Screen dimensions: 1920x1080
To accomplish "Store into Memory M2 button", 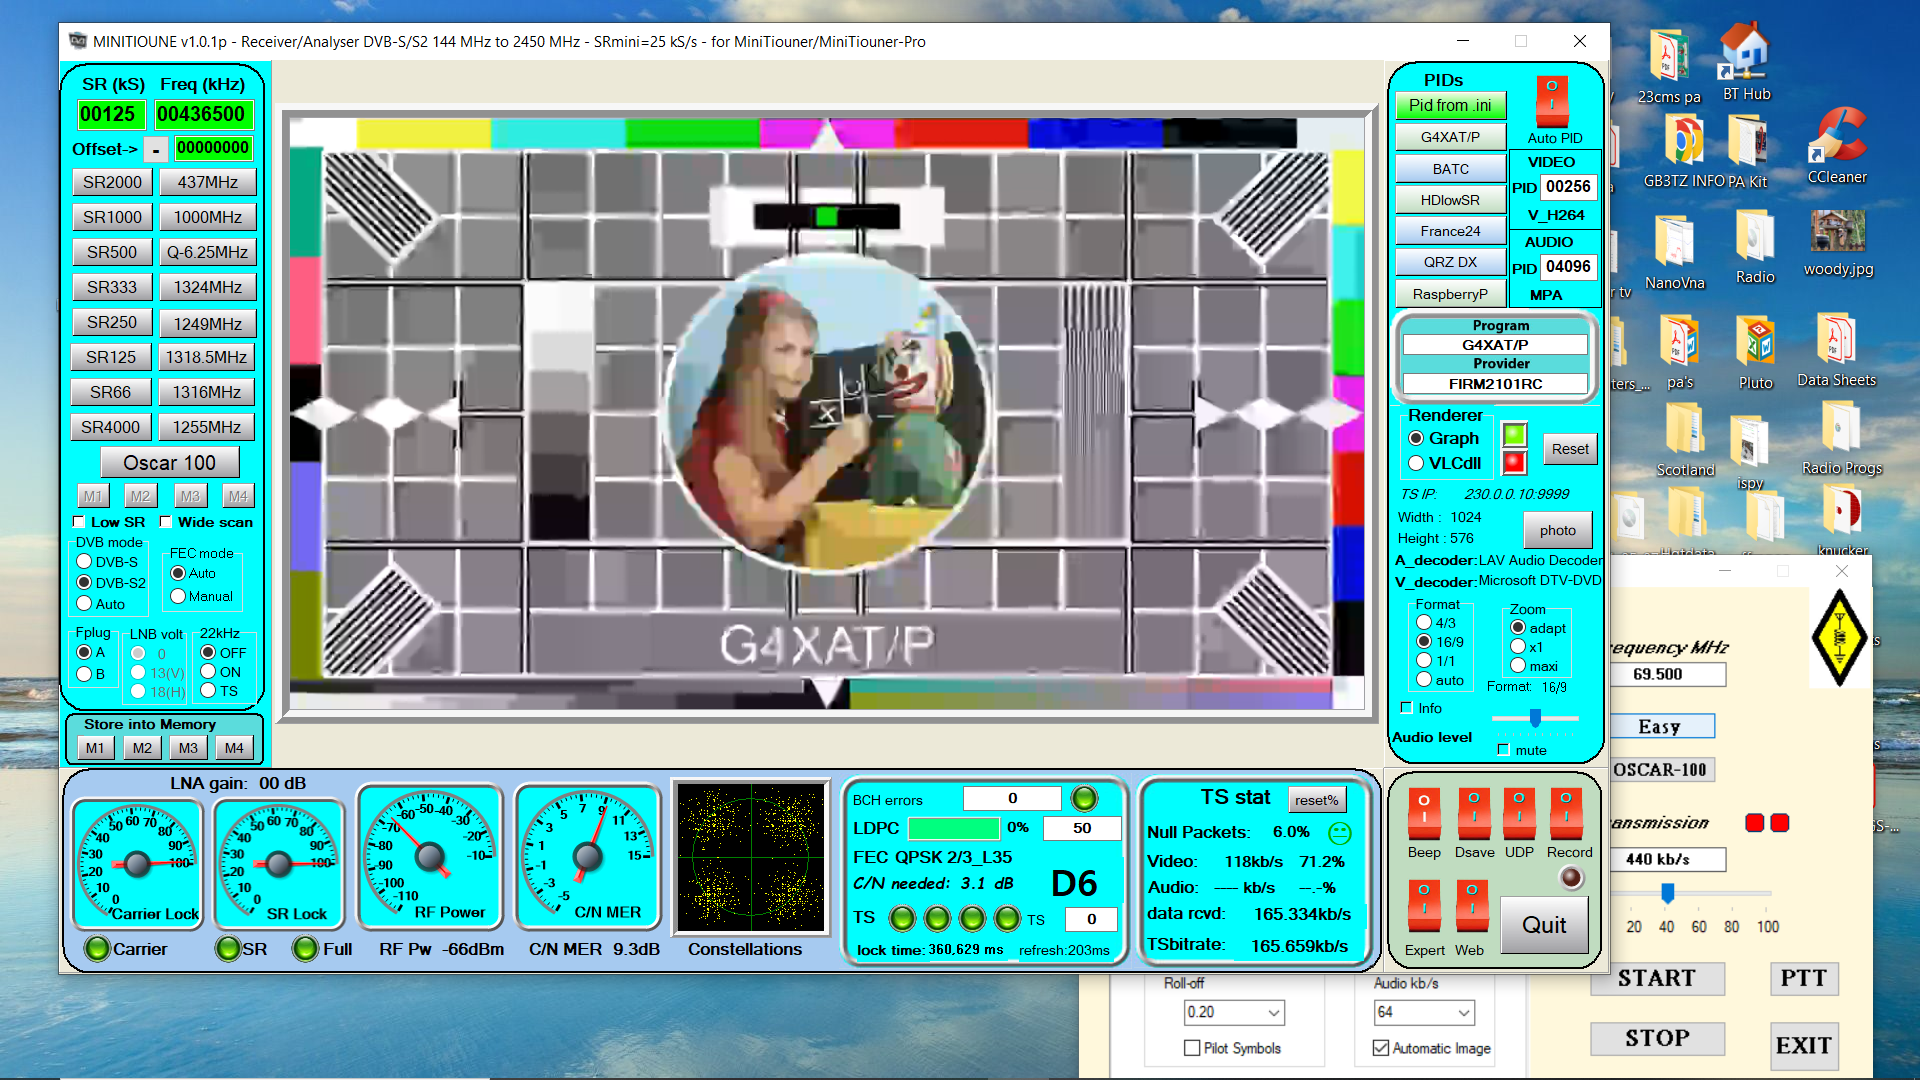I will click(x=142, y=748).
